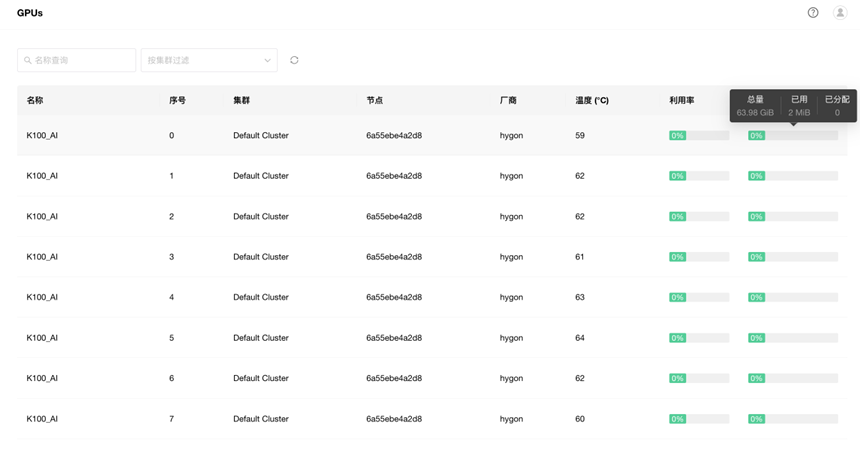Click the 名称 column header

(35, 100)
